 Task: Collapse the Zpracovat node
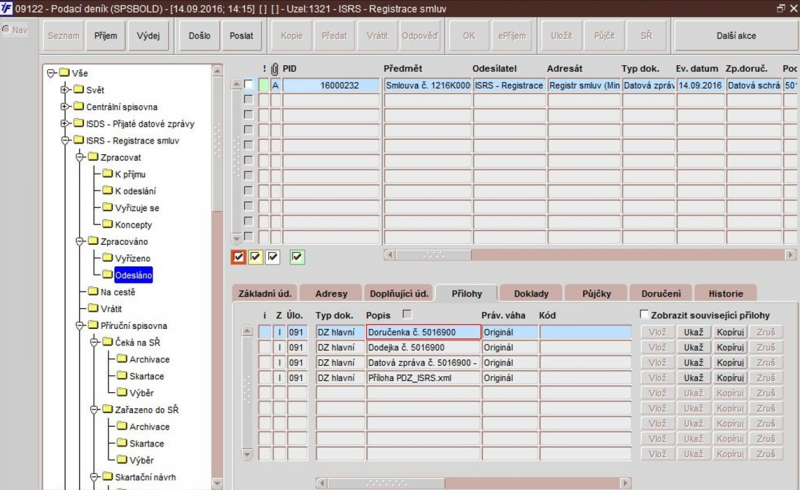click(x=80, y=157)
